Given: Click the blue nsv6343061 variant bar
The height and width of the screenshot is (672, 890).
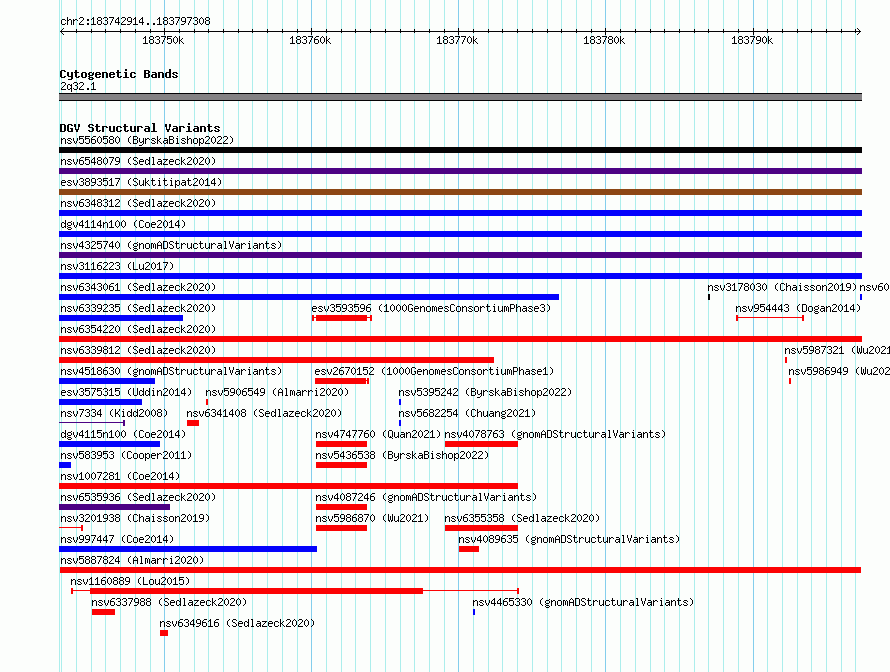Looking at the screenshot, I should click(x=309, y=297).
